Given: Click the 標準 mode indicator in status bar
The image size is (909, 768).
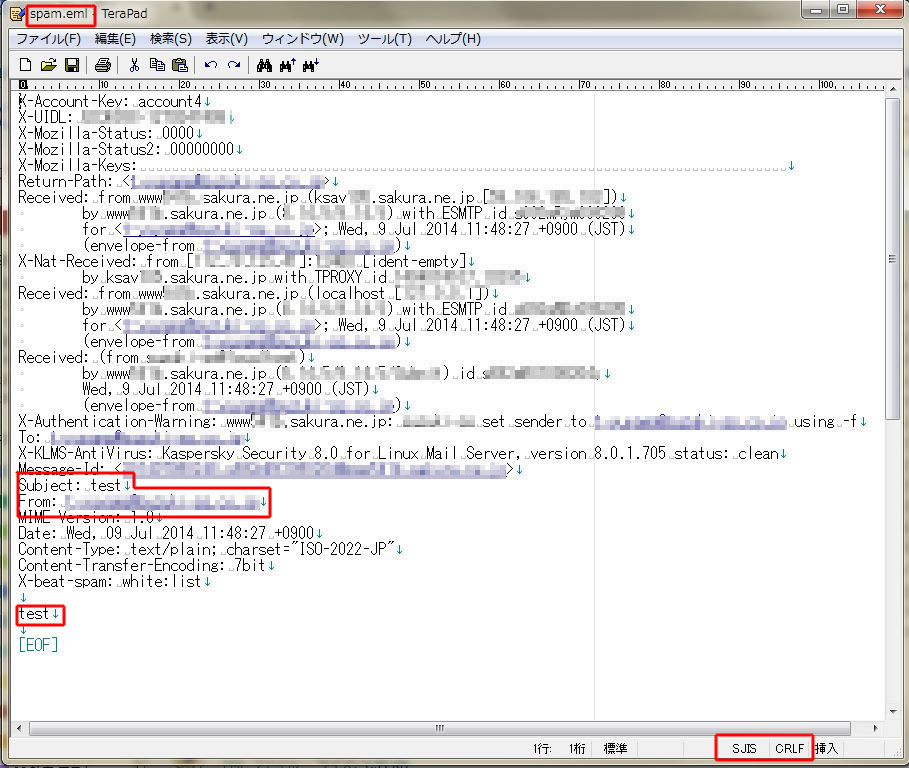Looking at the screenshot, I should 615,748.
